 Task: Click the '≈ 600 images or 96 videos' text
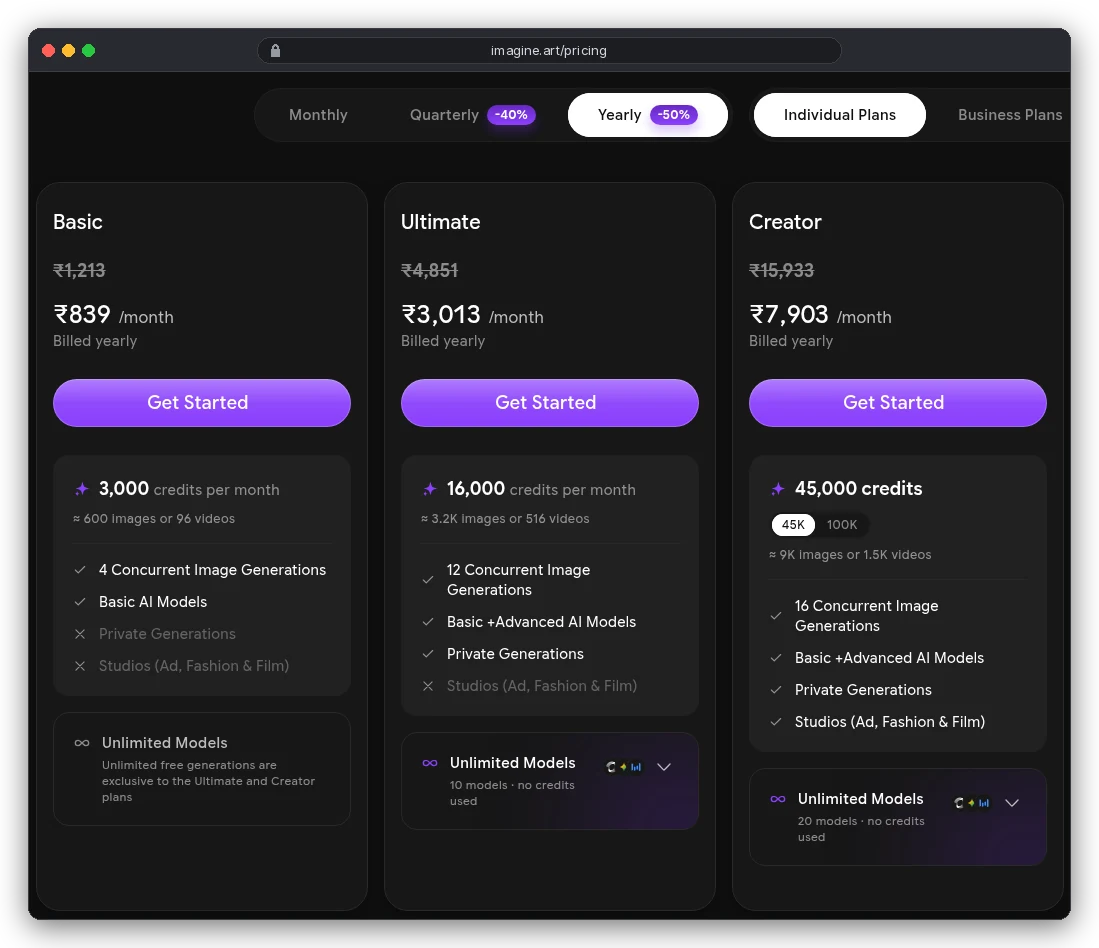pyautogui.click(x=154, y=519)
